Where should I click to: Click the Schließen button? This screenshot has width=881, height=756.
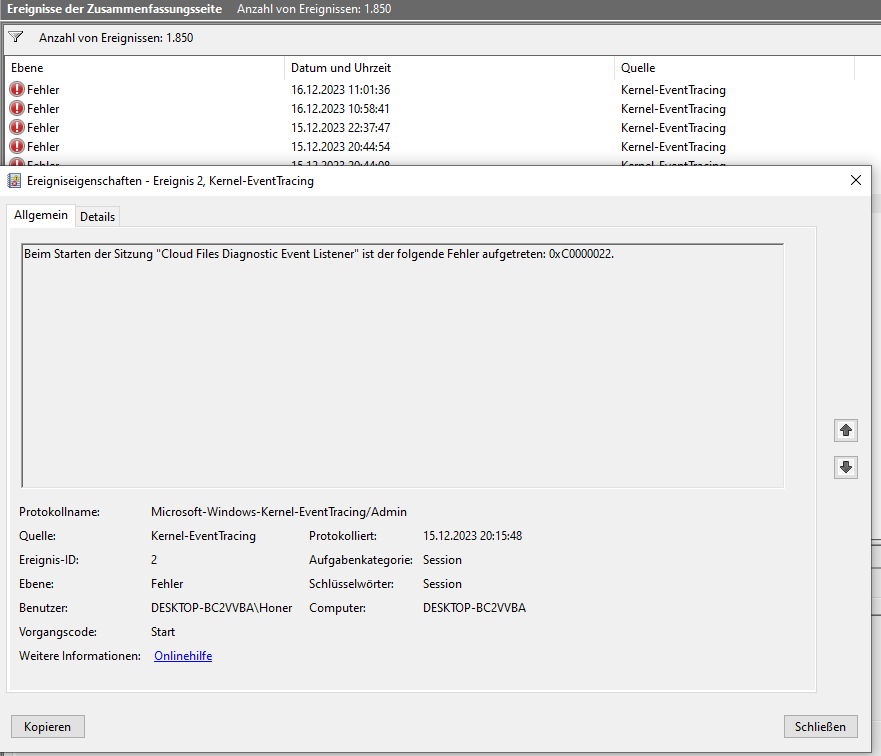pyautogui.click(x=820, y=727)
